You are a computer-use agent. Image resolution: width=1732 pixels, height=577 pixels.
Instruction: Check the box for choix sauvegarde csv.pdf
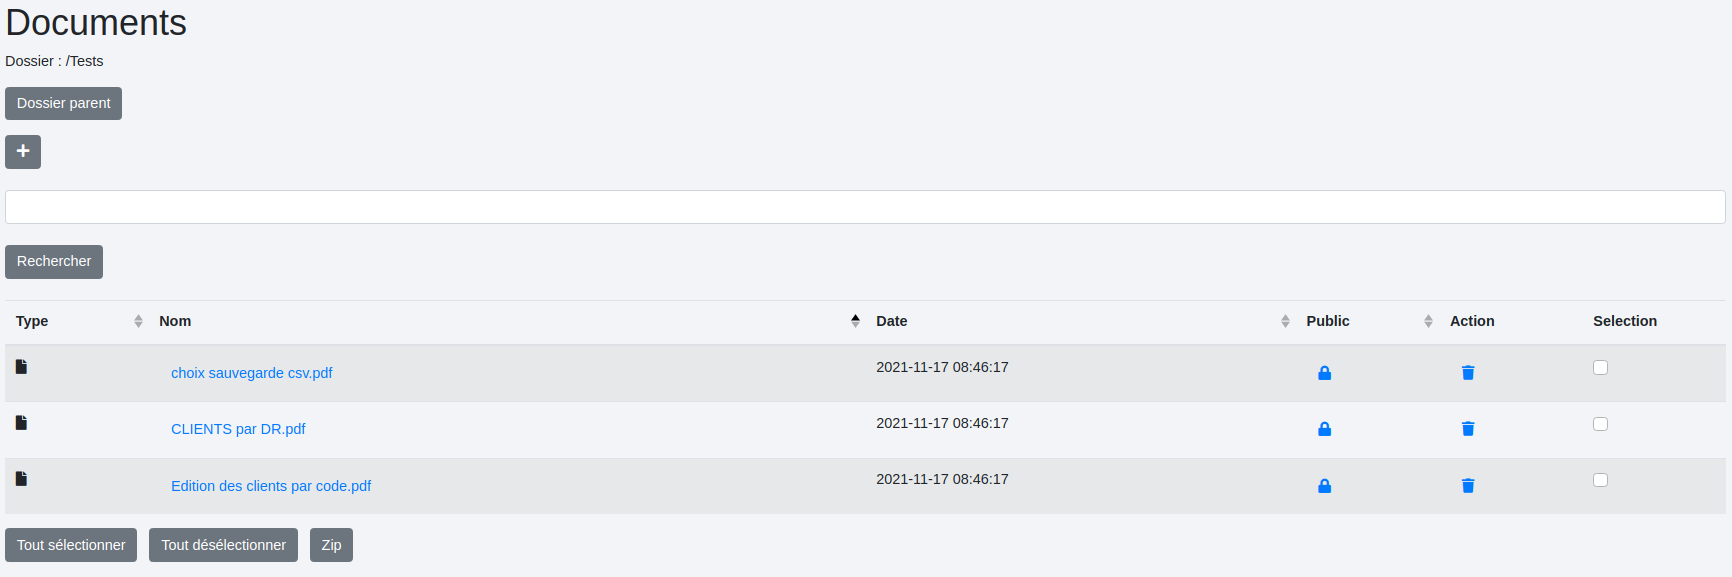(1600, 368)
